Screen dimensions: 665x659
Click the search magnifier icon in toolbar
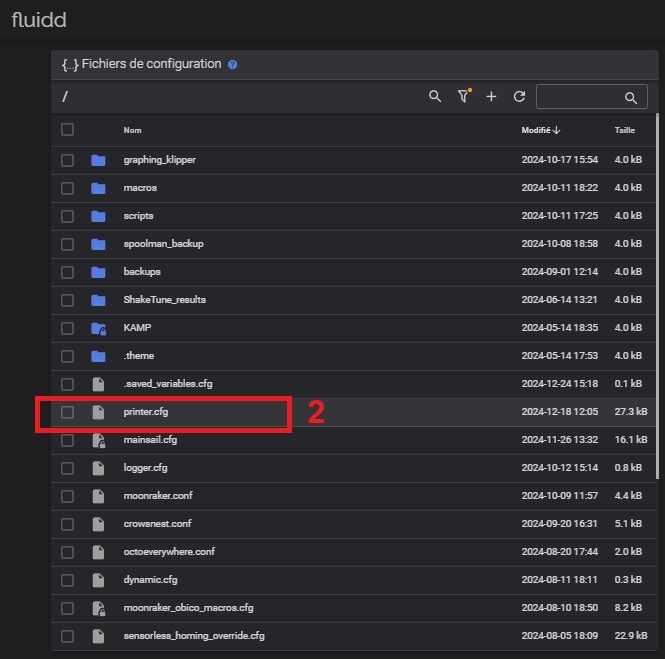pyautogui.click(x=435, y=96)
